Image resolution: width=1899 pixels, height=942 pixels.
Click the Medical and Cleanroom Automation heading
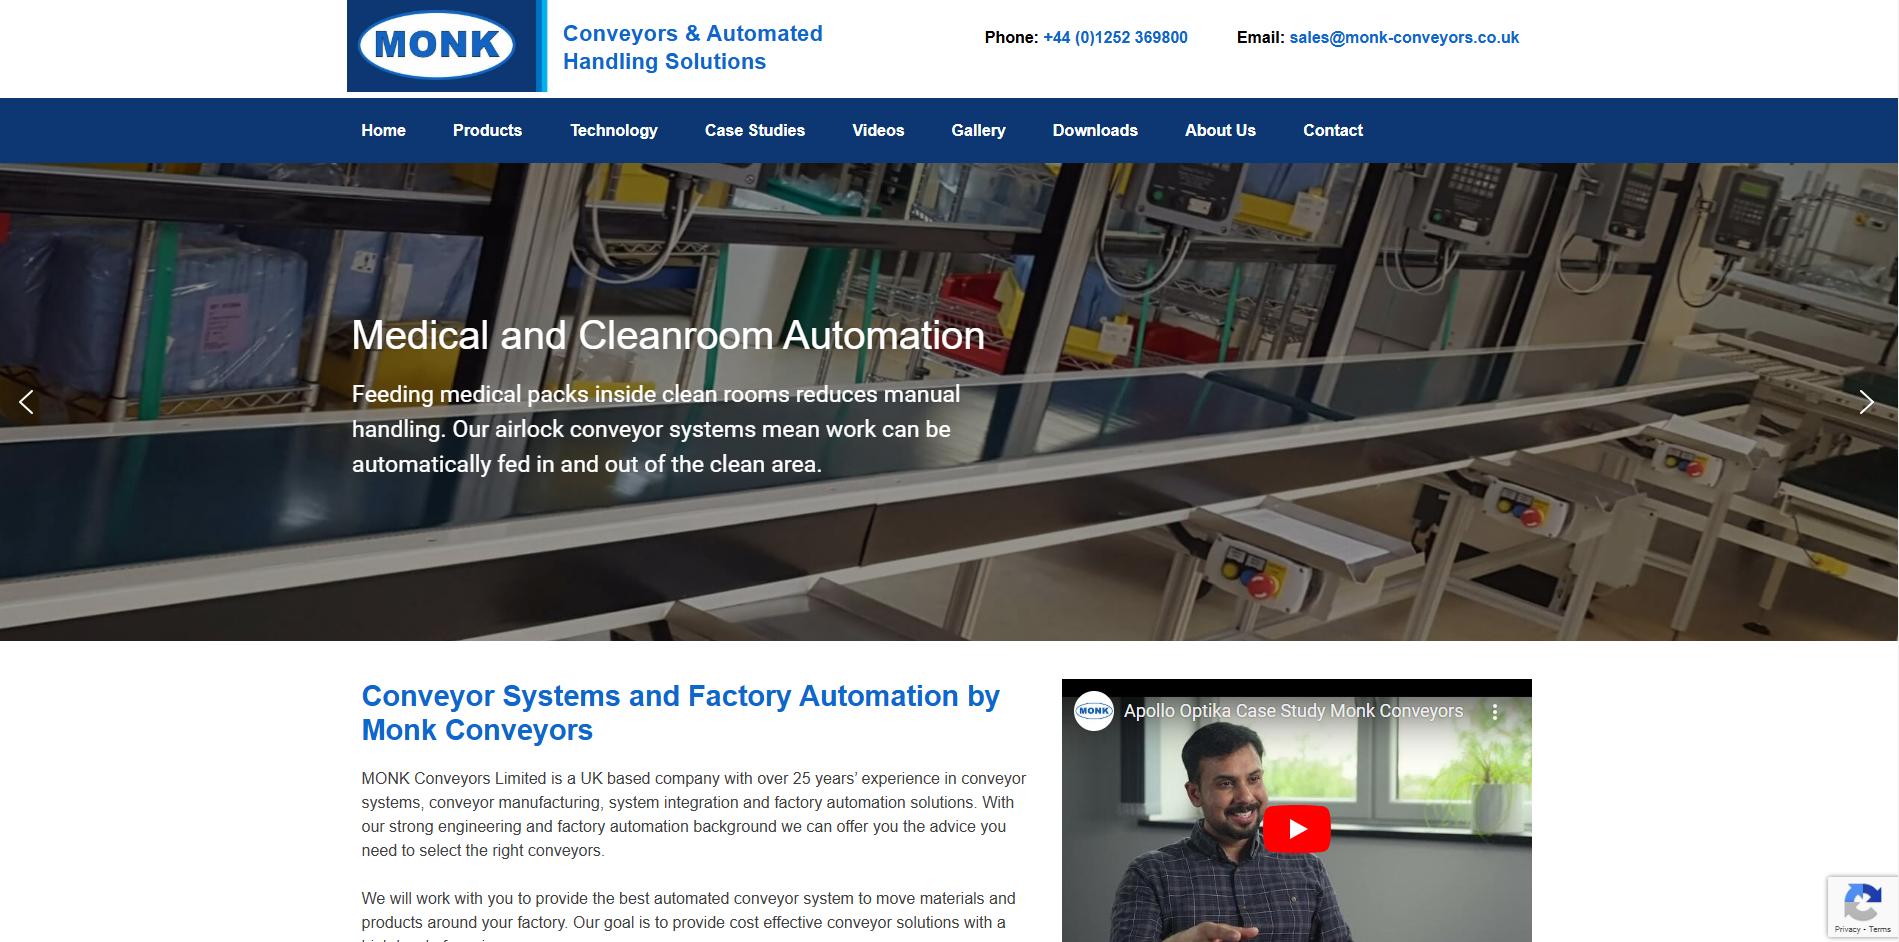pyautogui.click(x=668, y=336)
